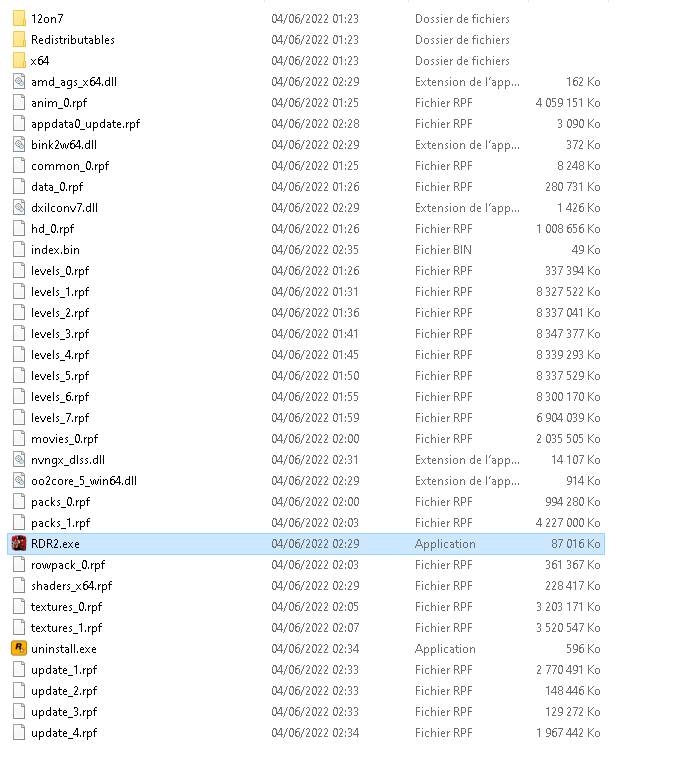Click the Rockstar uninstall.exe icon
This screenshot has height=762, width=685.
pos(19,648)
